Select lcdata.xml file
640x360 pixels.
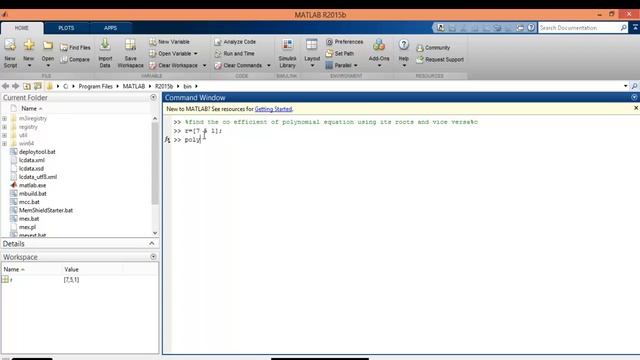coord(32,160)
